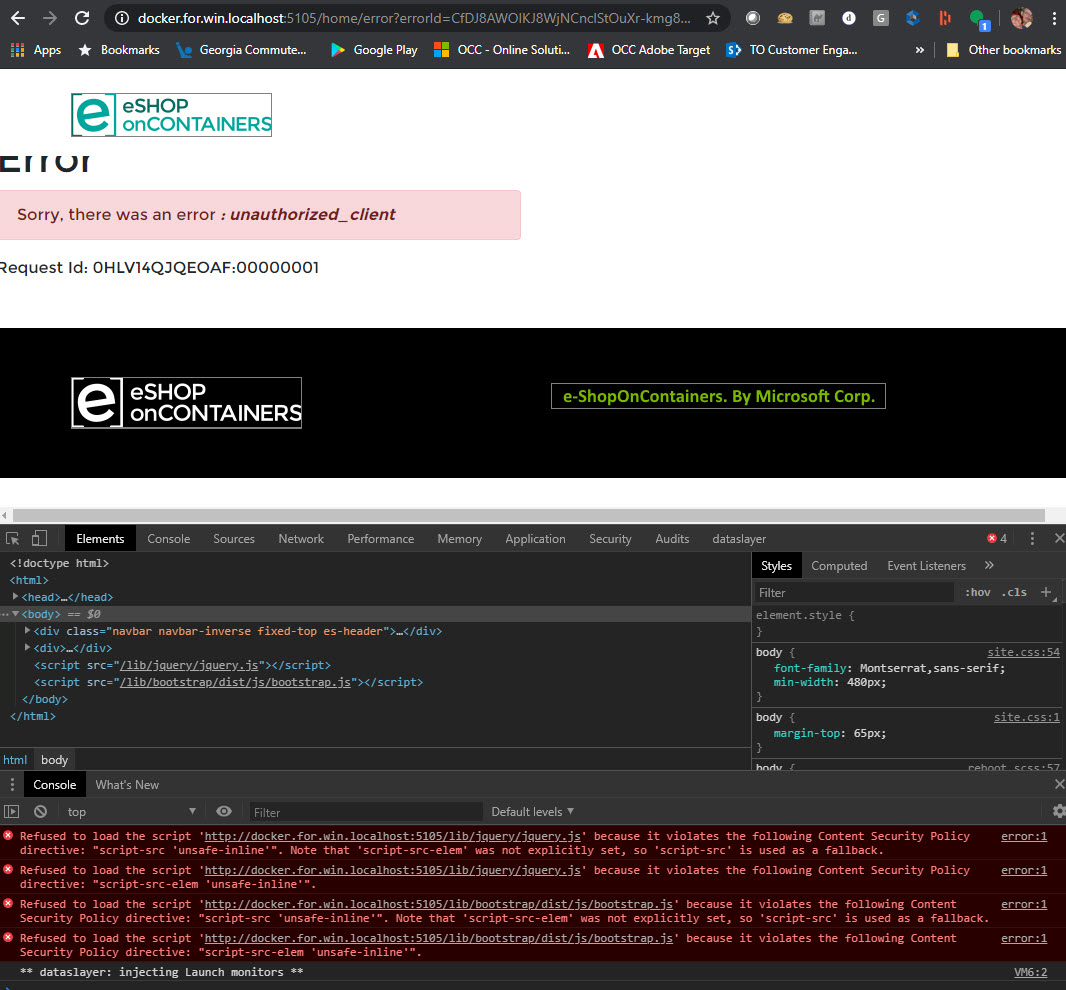Open DevTools customize menu (three dots)
Screen dimensions: 1066x990
tap(1032, 538)
